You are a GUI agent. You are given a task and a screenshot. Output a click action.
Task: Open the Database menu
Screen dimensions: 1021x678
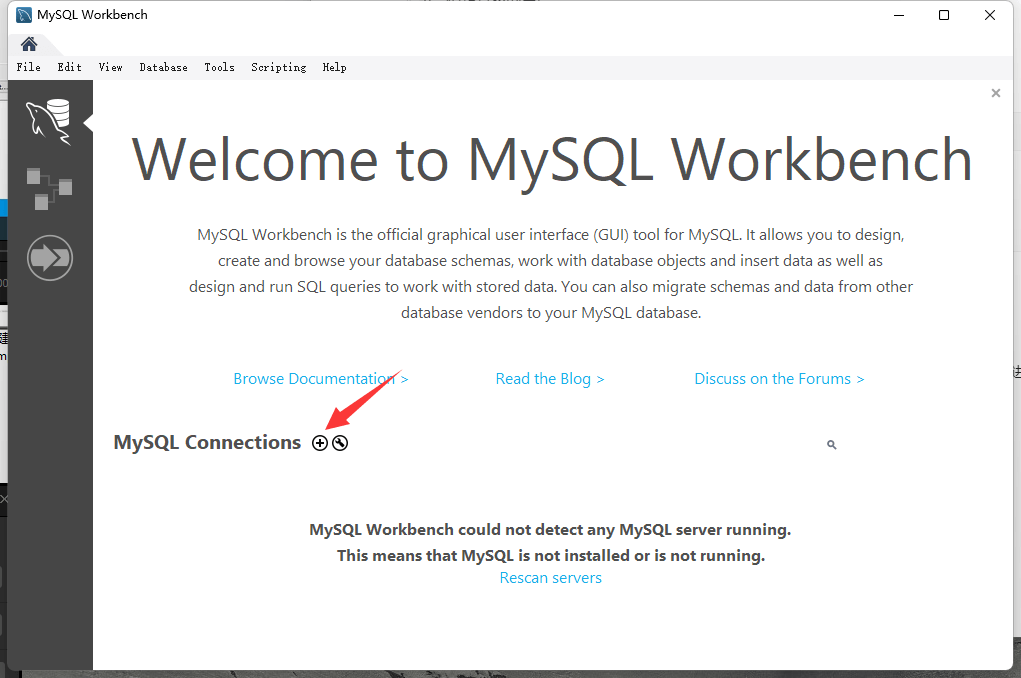pos(163,67)
